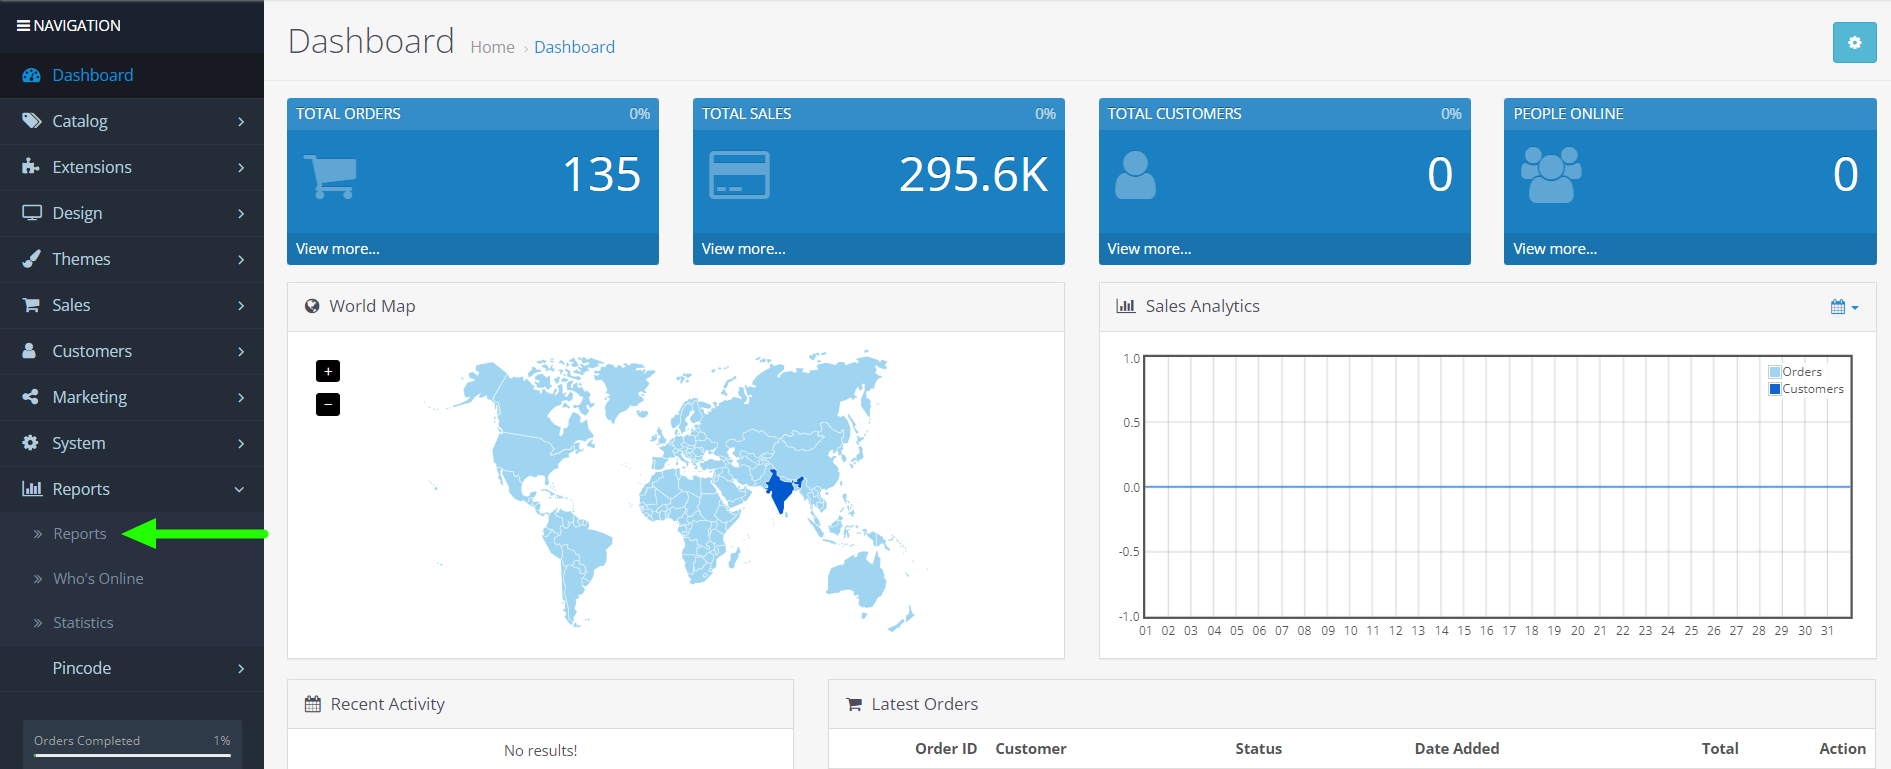Open the System sidebar label

click(x=79, y=443)
